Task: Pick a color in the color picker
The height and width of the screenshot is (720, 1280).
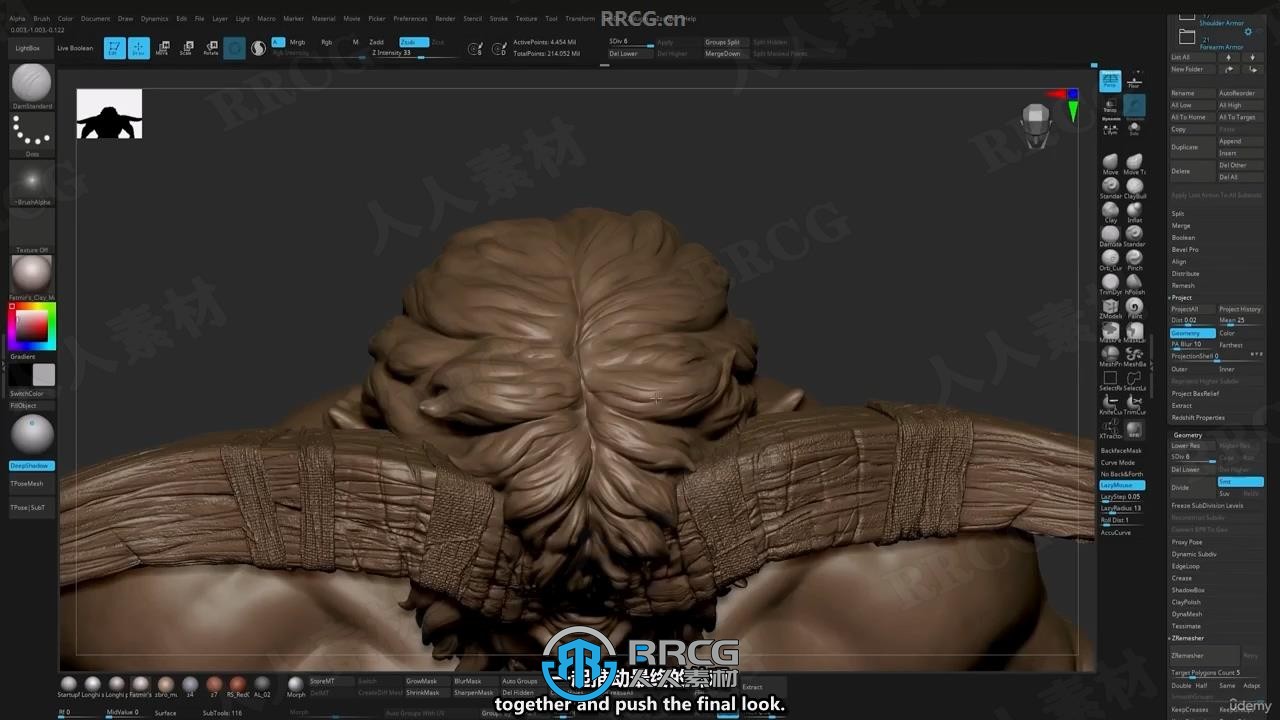Action: 32,326
